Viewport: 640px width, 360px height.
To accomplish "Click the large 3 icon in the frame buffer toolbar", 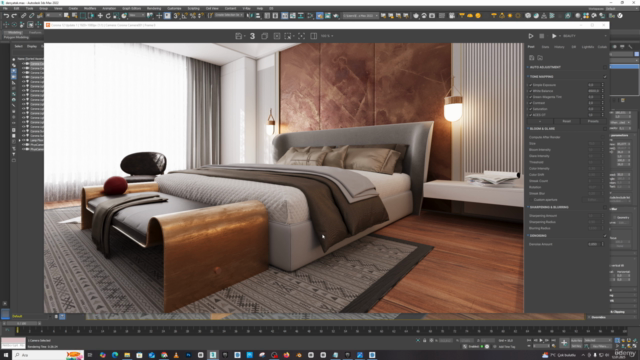I will (x=252, y=36).
